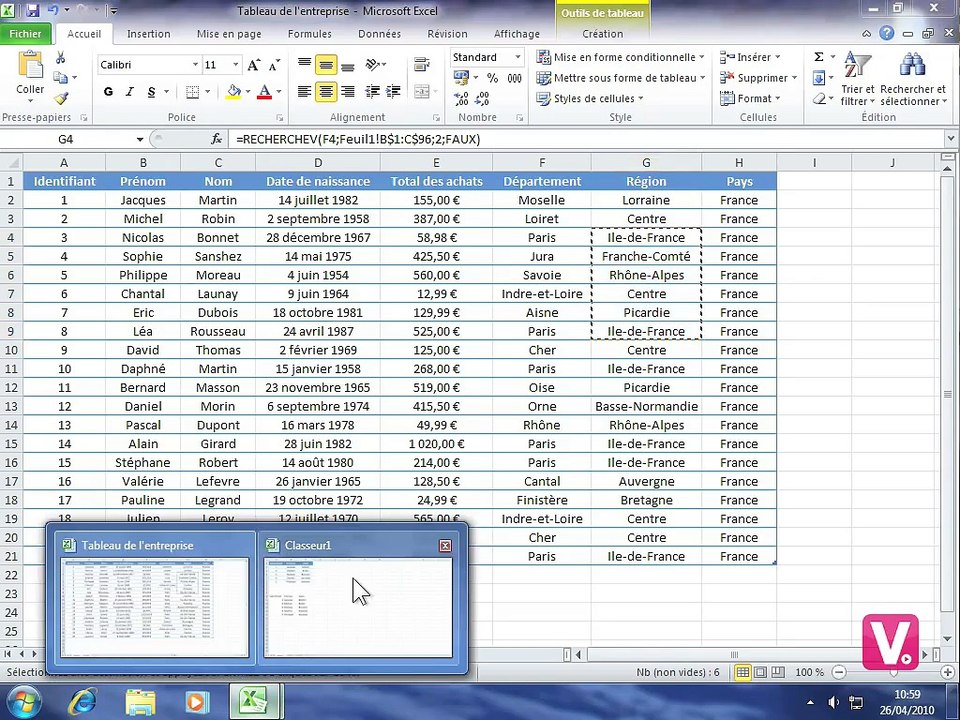Open Internet Explorer from the taskbar
Viewport: 960px width, 720px height.
coord(82,702)
